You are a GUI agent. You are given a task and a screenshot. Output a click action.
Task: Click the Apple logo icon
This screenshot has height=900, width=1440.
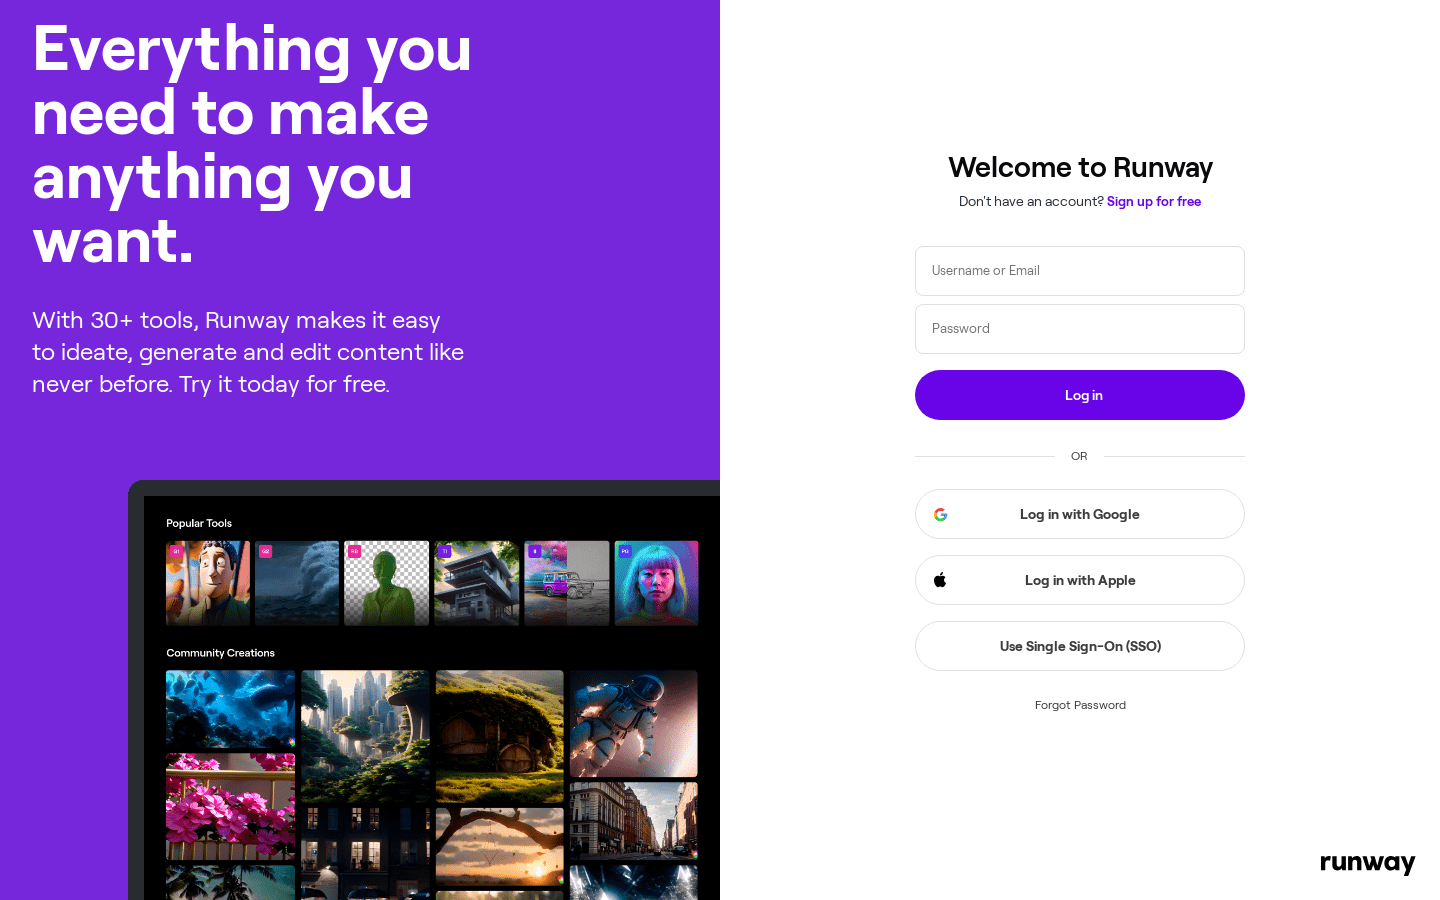(x=940, y=580)
